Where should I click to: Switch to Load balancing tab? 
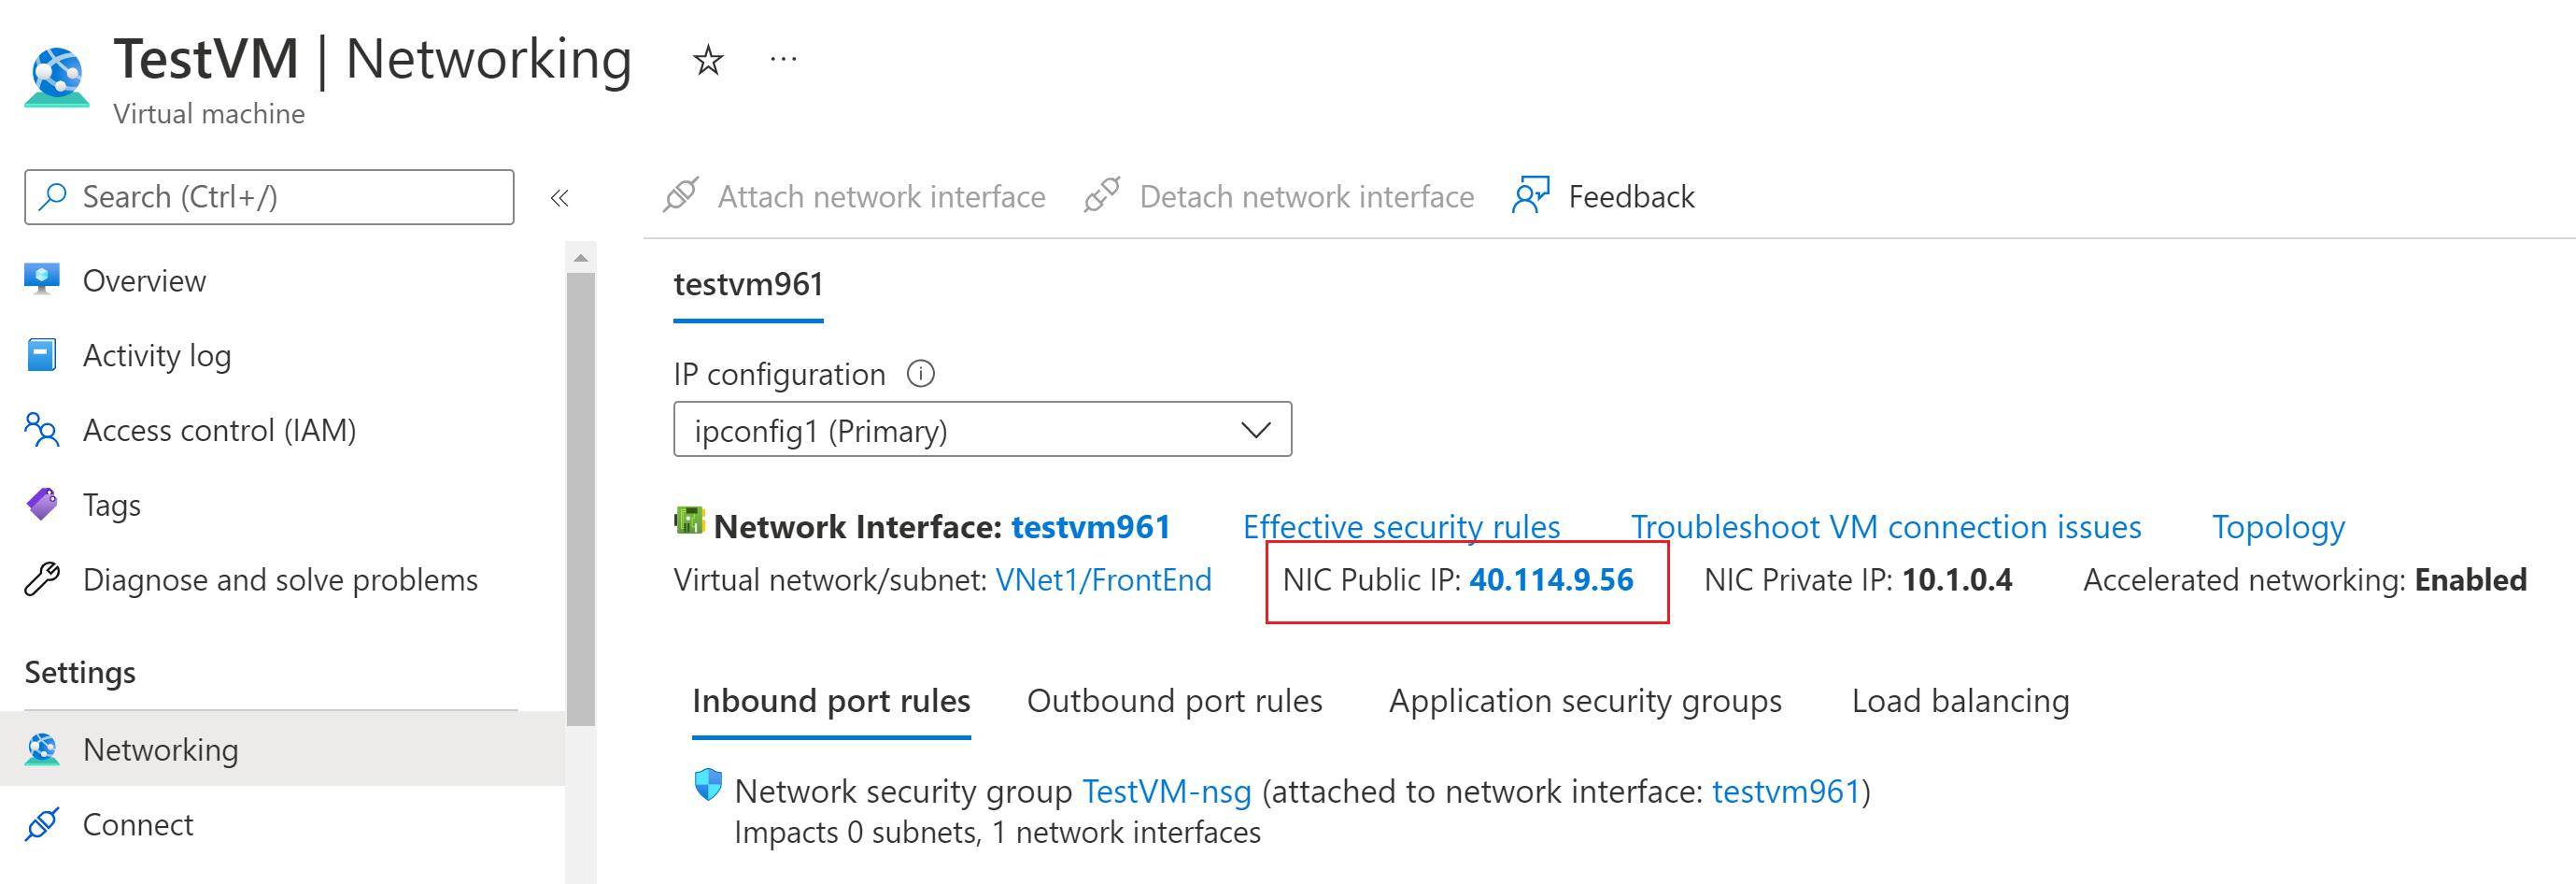1960,701
